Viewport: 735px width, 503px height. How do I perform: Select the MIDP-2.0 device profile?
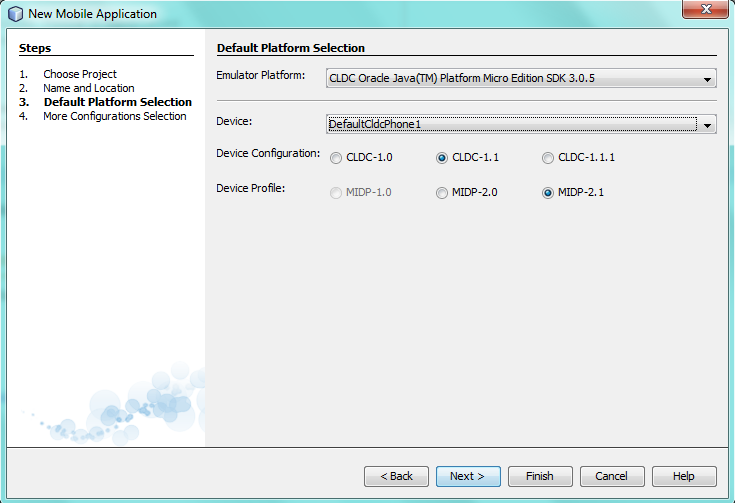[x=442, y=193]
